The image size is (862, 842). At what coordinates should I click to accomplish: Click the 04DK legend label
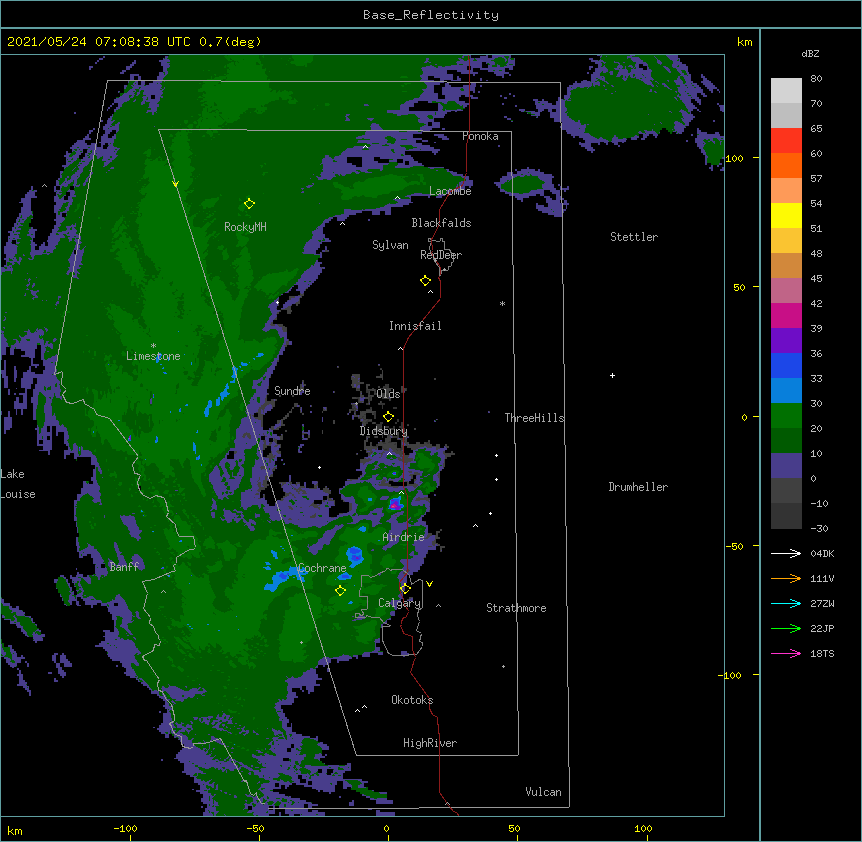pyautogui.click(x=822, y=553)
